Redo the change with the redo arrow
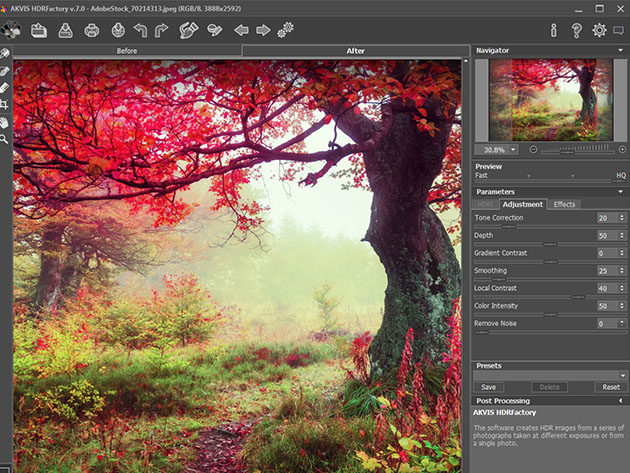630x473 pixels. 162,30
